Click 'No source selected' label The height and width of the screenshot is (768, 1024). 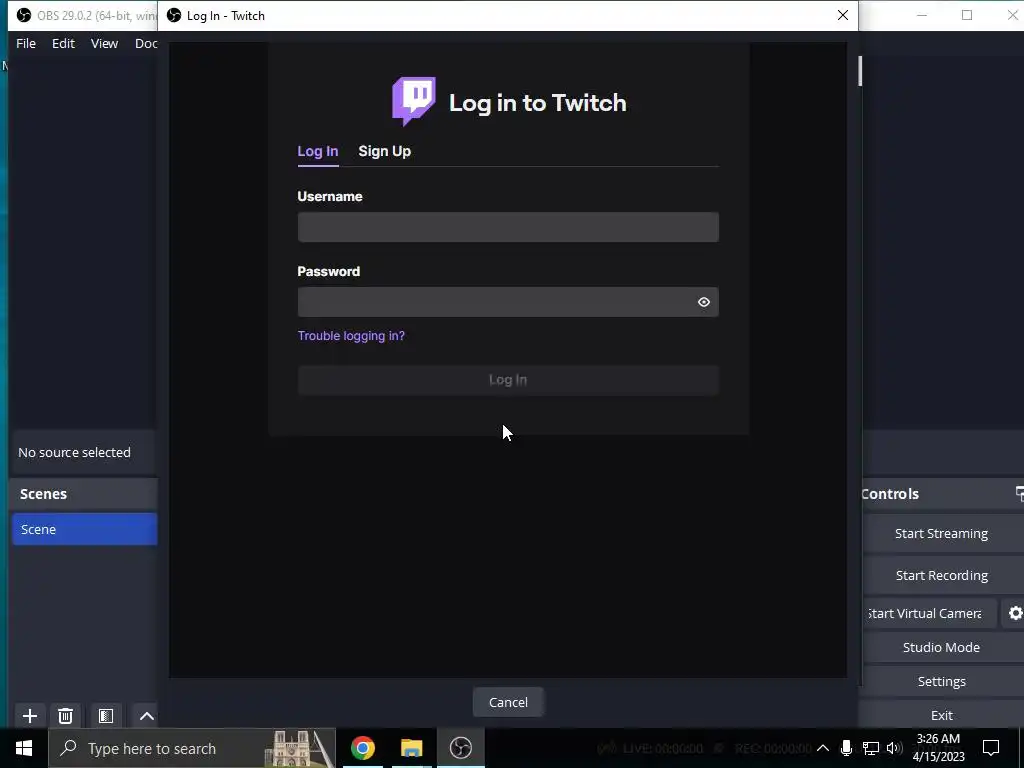(74, 452)
